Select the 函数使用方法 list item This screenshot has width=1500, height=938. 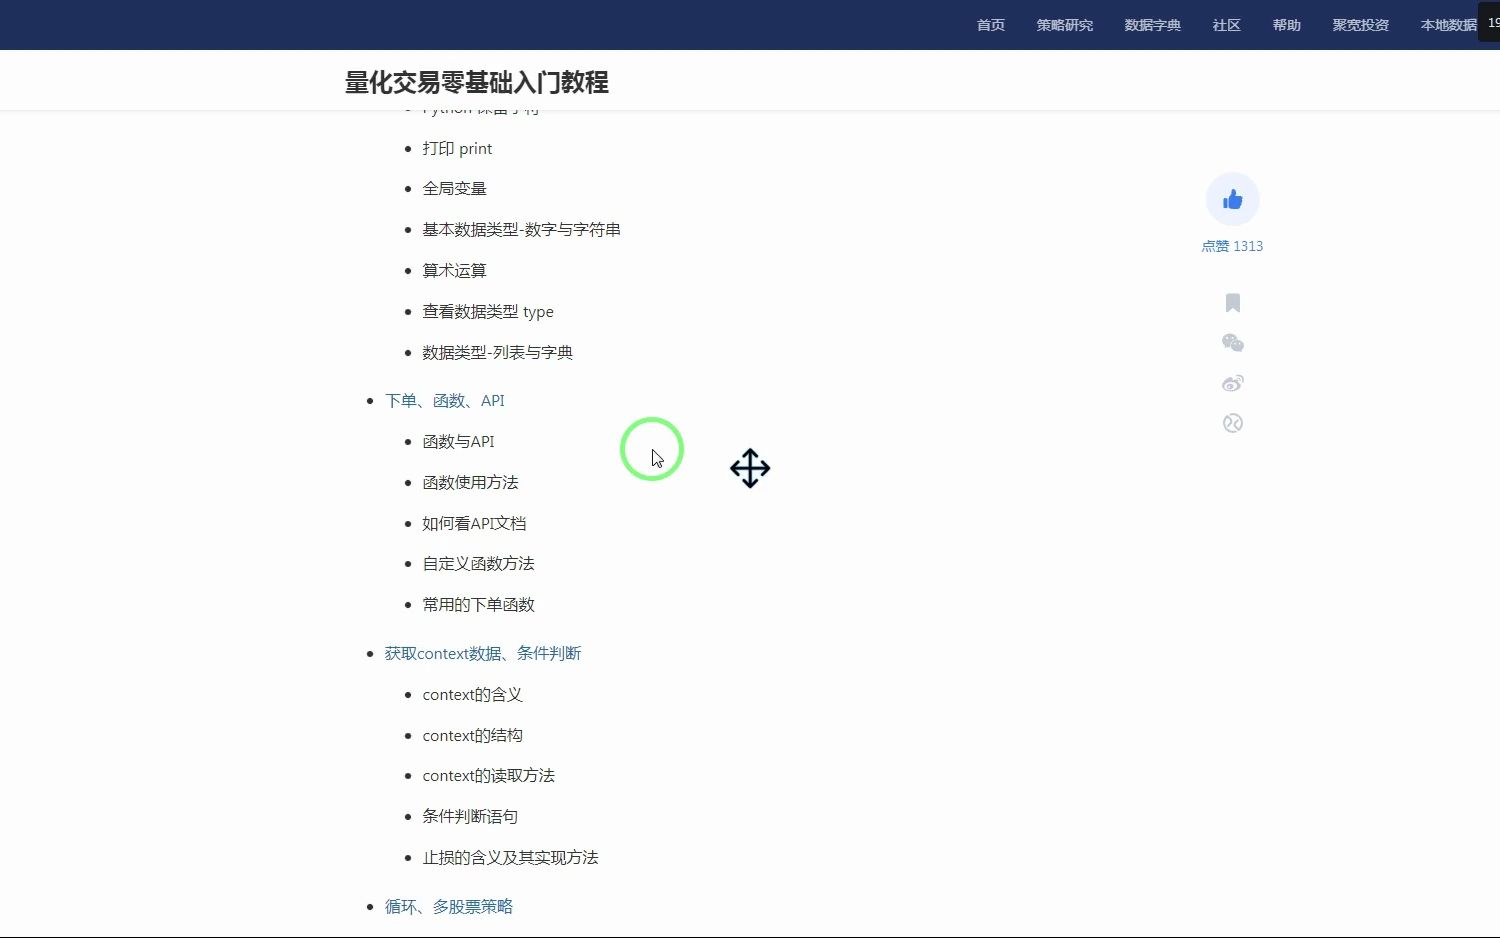coord(470,483)
